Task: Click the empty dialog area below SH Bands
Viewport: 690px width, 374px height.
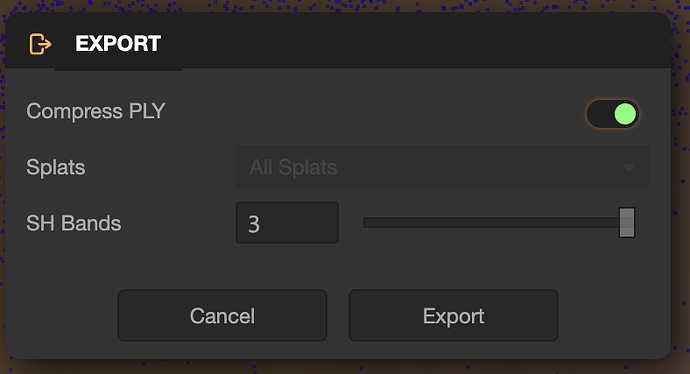Action: coord(338,266)
